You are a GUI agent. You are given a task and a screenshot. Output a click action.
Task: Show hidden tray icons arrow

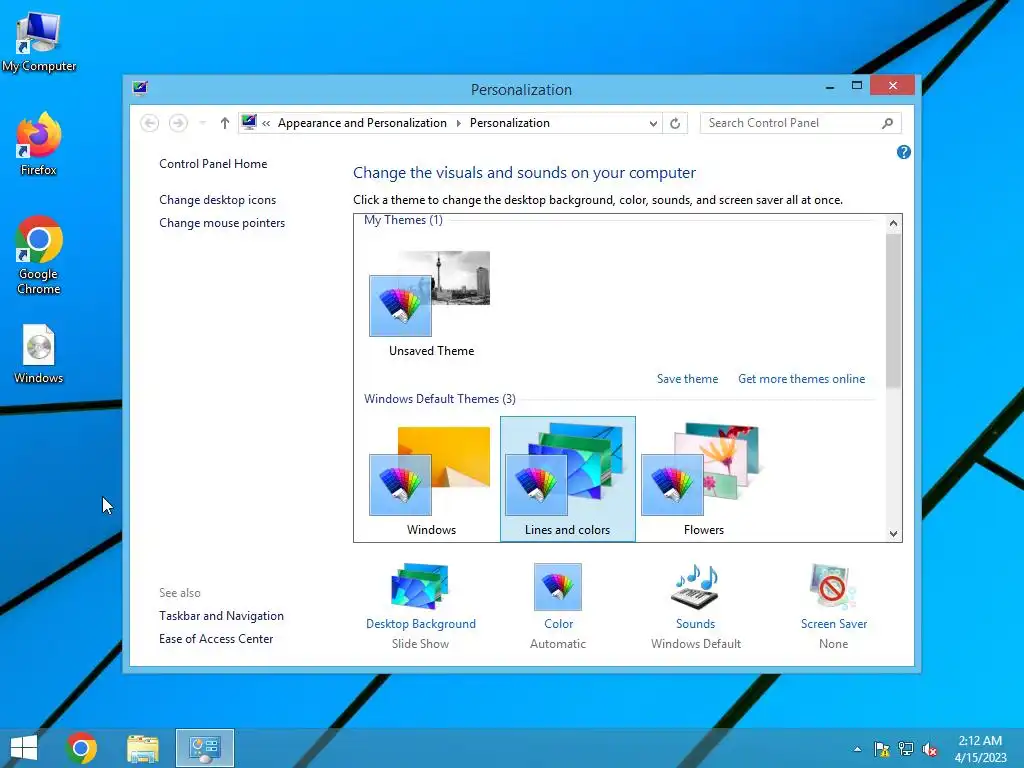click(x=857, y=749)
